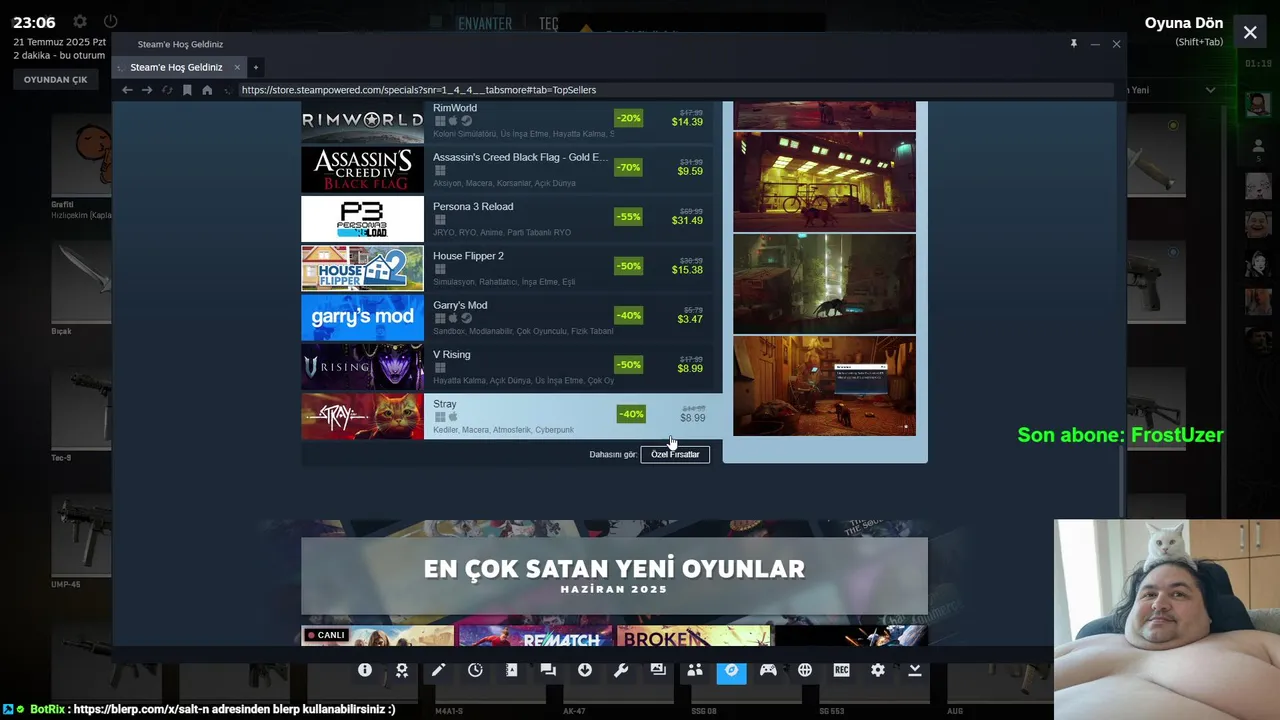Click the -40% discount badge on Stray

[631, 414]
